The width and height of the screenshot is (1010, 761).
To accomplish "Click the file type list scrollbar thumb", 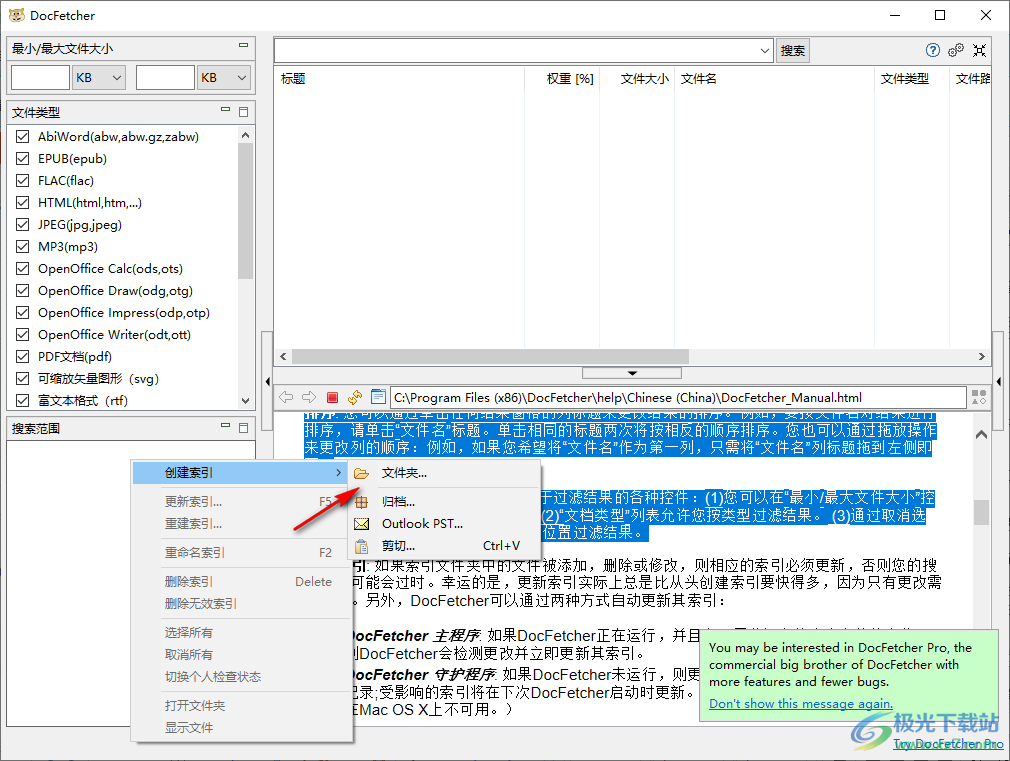I will tap(245, 211).
